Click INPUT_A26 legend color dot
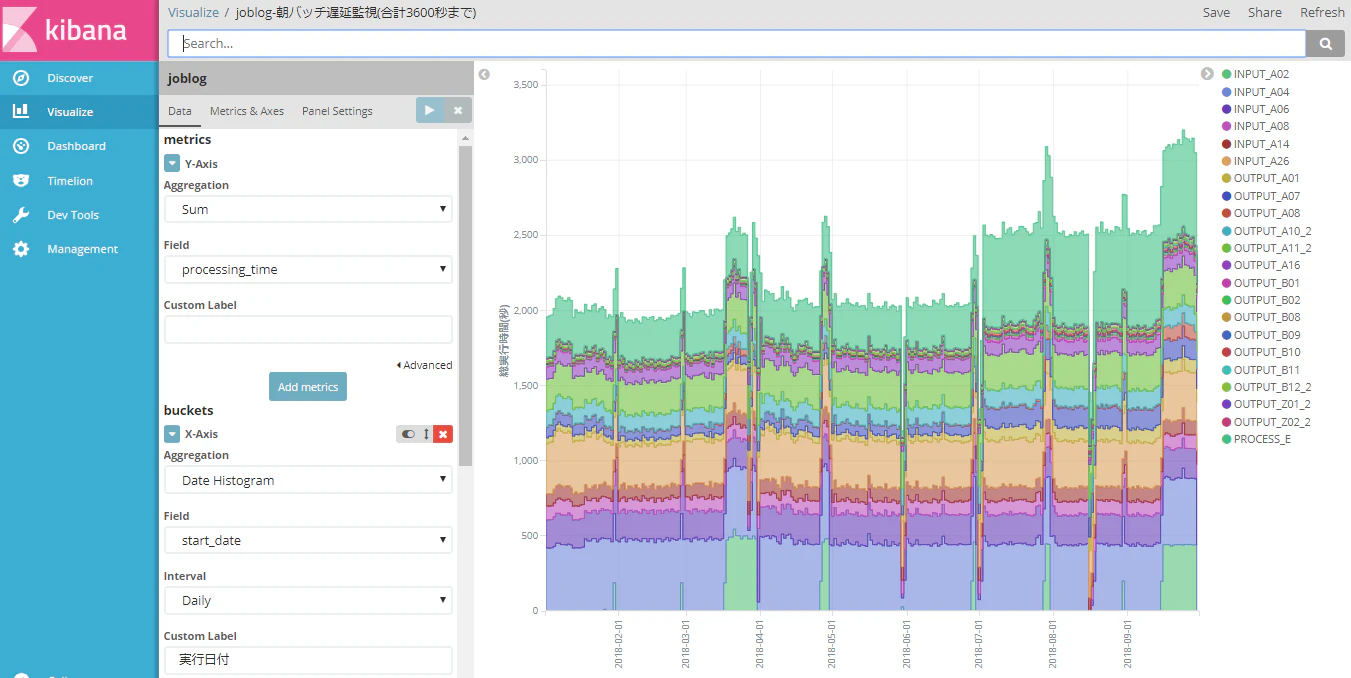Image resolution: width=1351 pixels, height=678 pixels. (1227, 161)
